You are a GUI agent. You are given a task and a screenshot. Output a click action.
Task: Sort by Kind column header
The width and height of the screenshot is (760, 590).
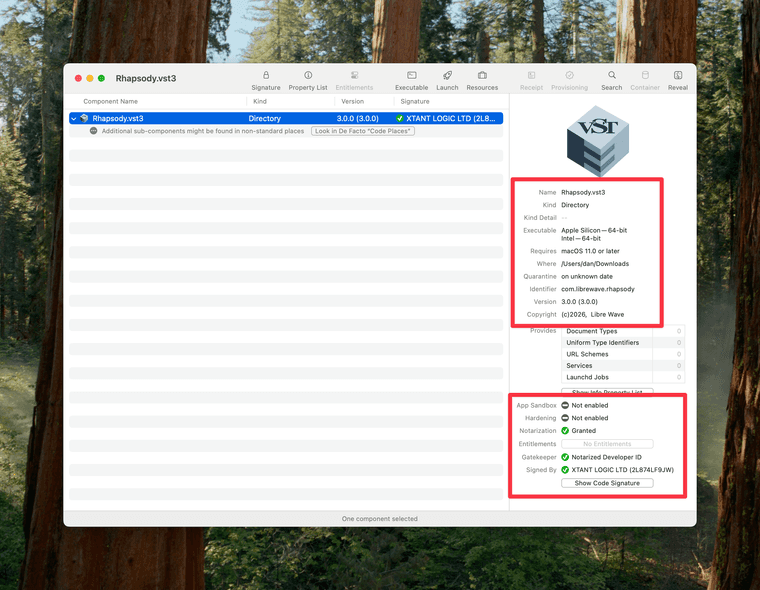(x=260, y=101)
